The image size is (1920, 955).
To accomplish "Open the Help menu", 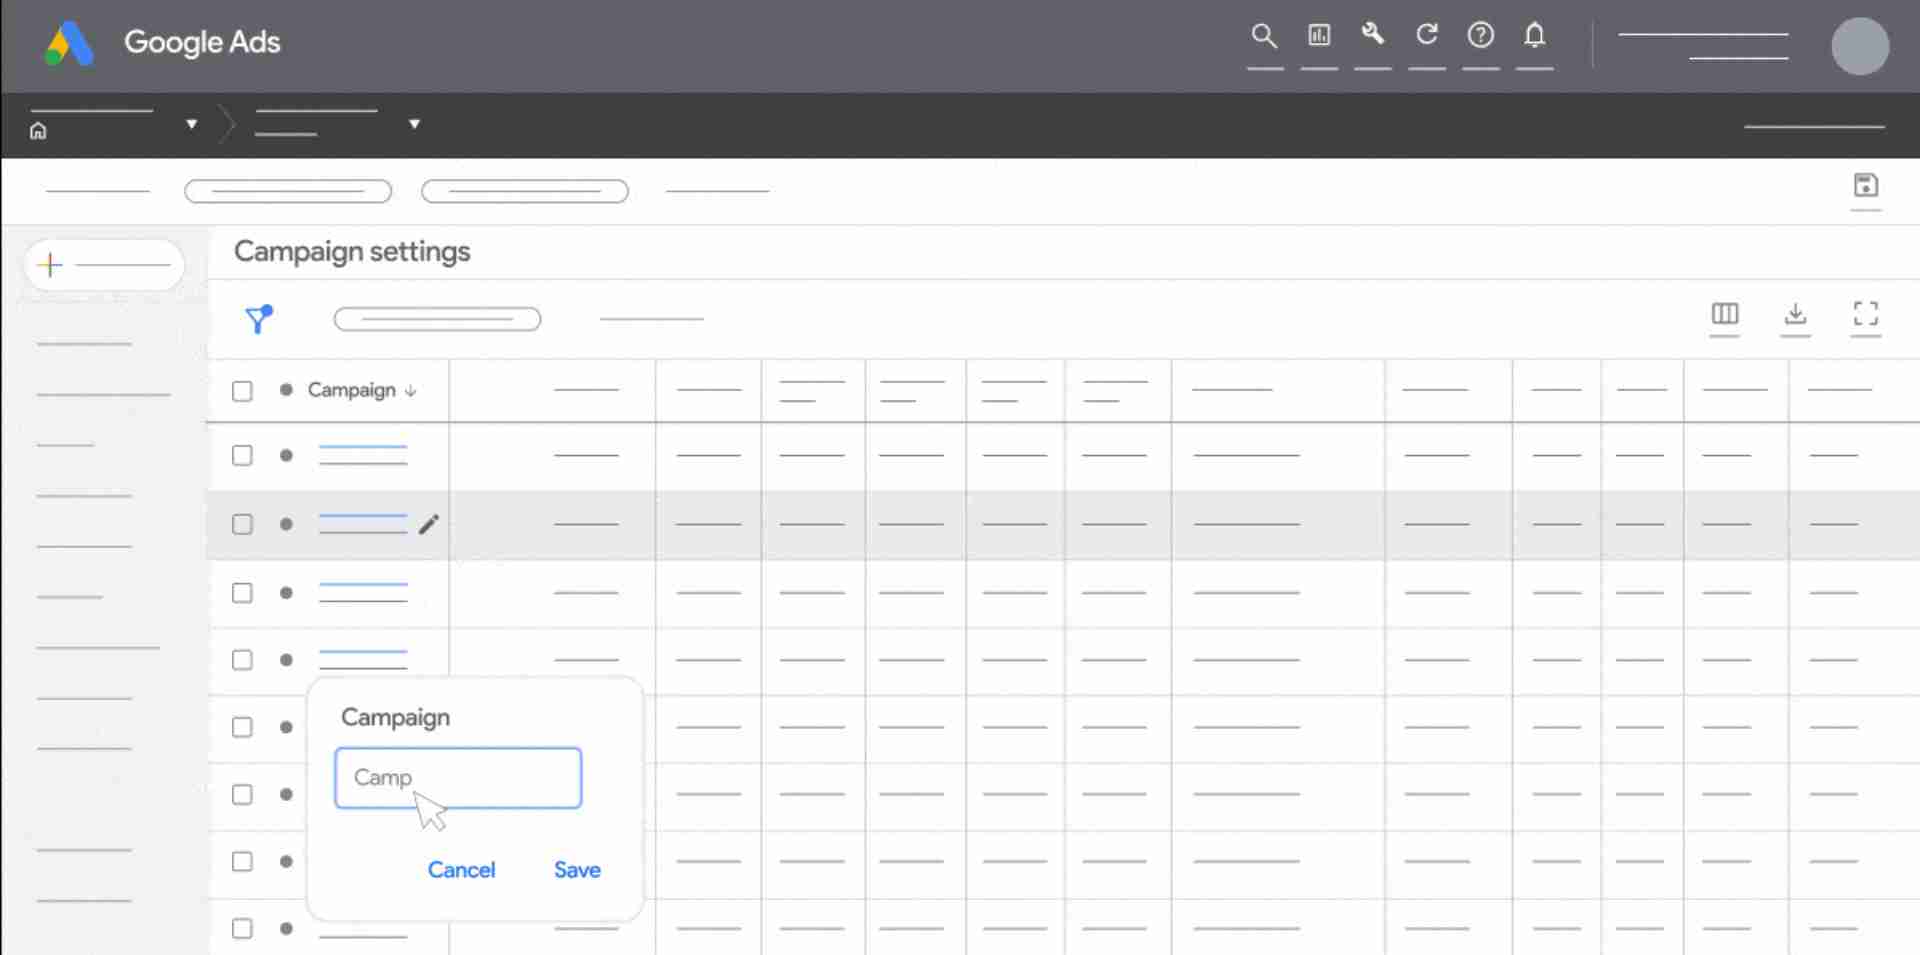I will (1481, 34).
